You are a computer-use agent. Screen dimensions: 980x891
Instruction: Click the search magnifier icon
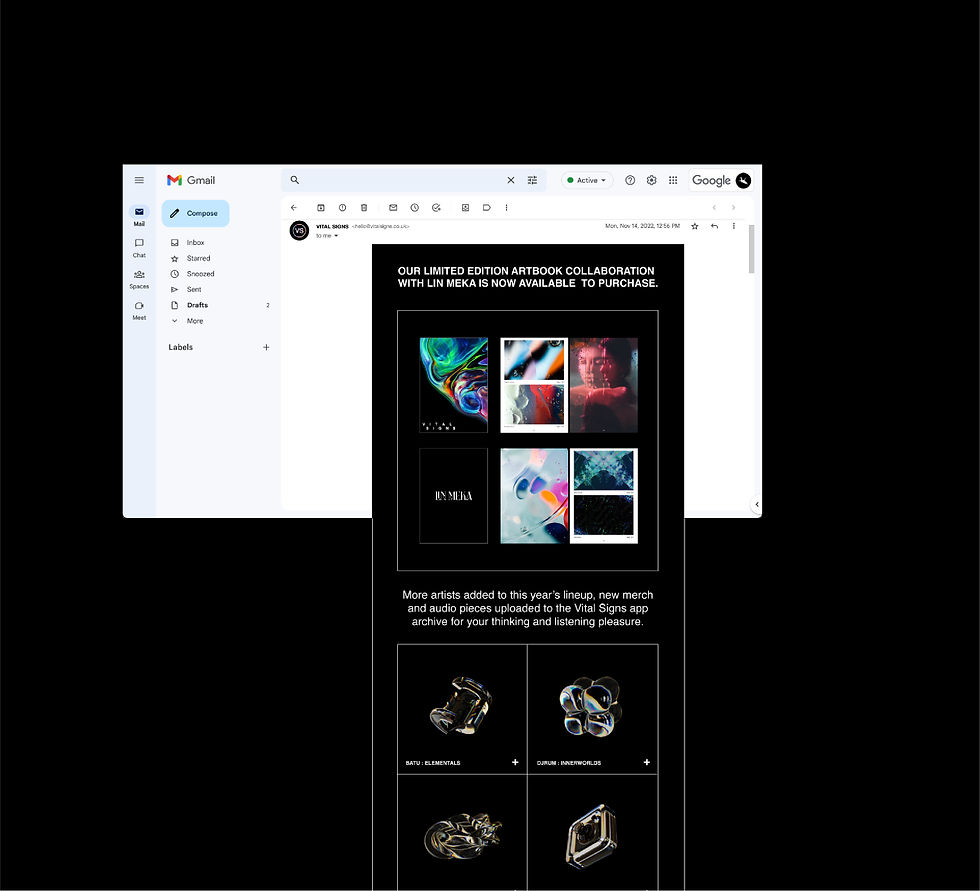(x=294, y=180)
